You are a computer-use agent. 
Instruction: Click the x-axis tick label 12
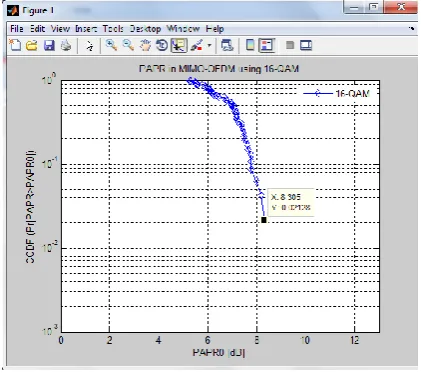pyautogui.click(x=354, y=340)
